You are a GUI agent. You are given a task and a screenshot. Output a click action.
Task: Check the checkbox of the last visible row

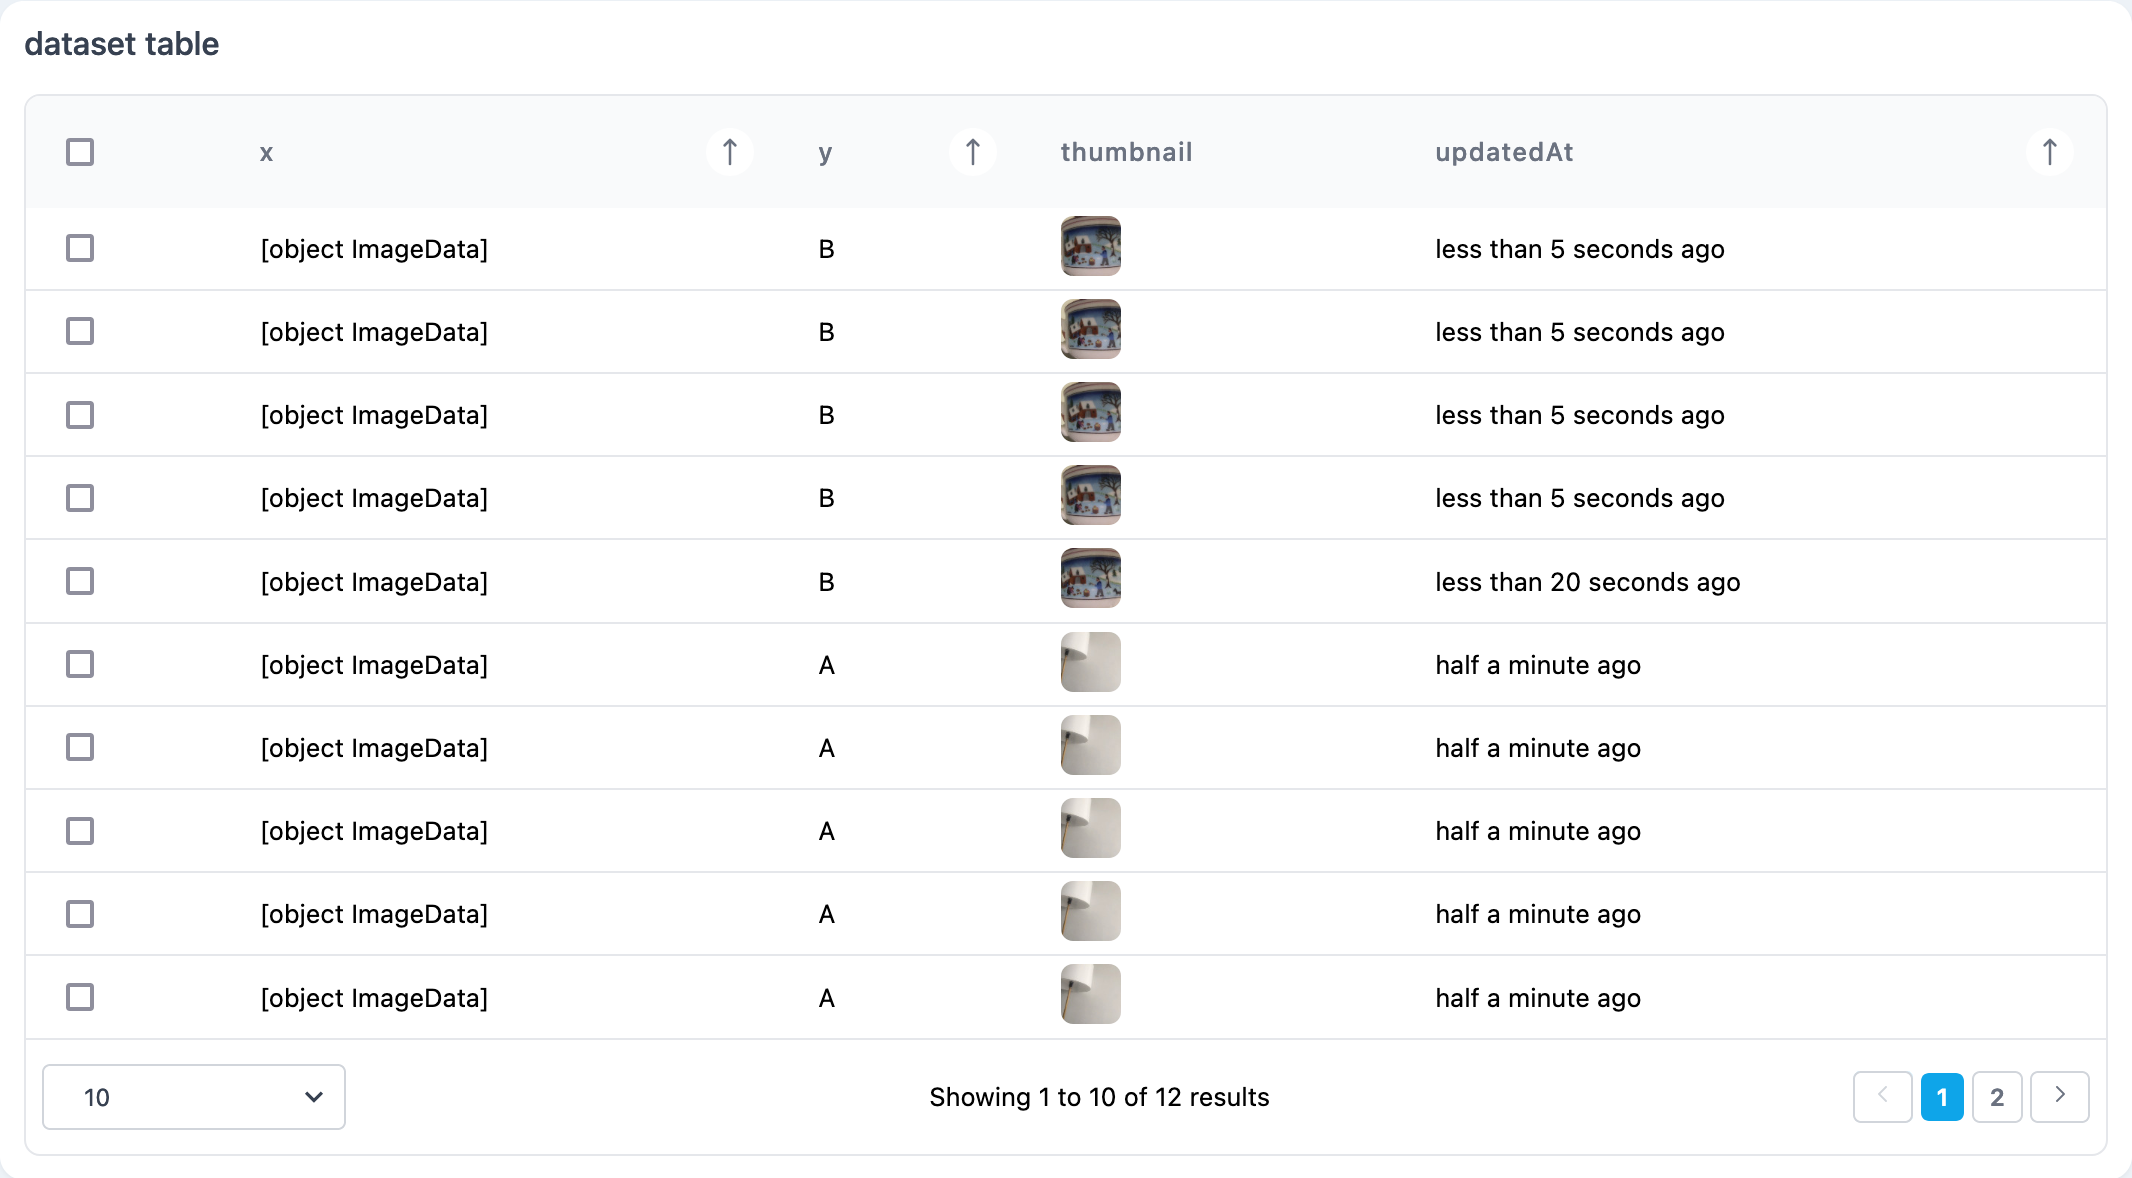tap(80, 997)
